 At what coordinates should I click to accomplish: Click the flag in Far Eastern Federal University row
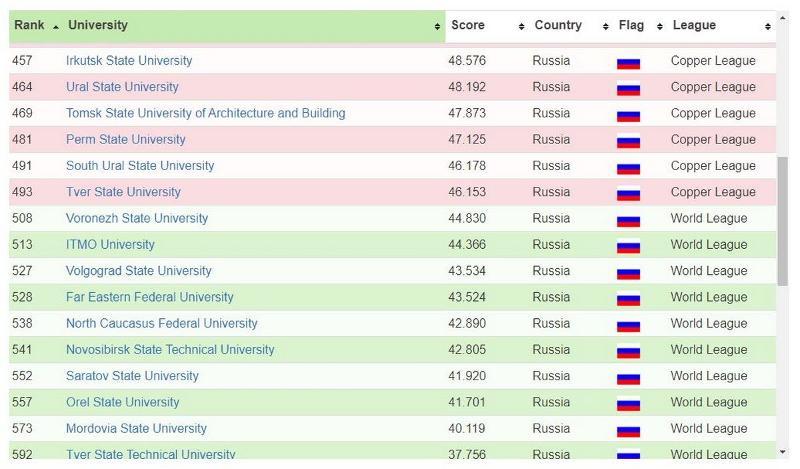point(628,298)
